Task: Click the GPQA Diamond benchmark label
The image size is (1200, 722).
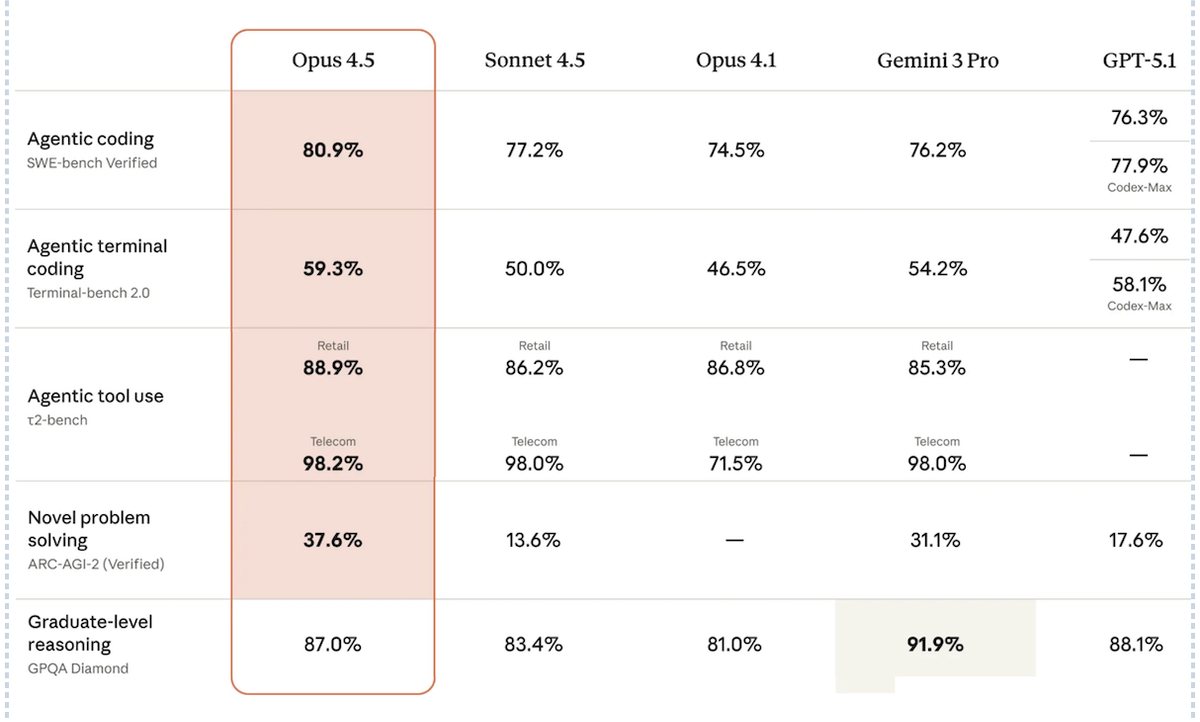Action: [78, 668]
